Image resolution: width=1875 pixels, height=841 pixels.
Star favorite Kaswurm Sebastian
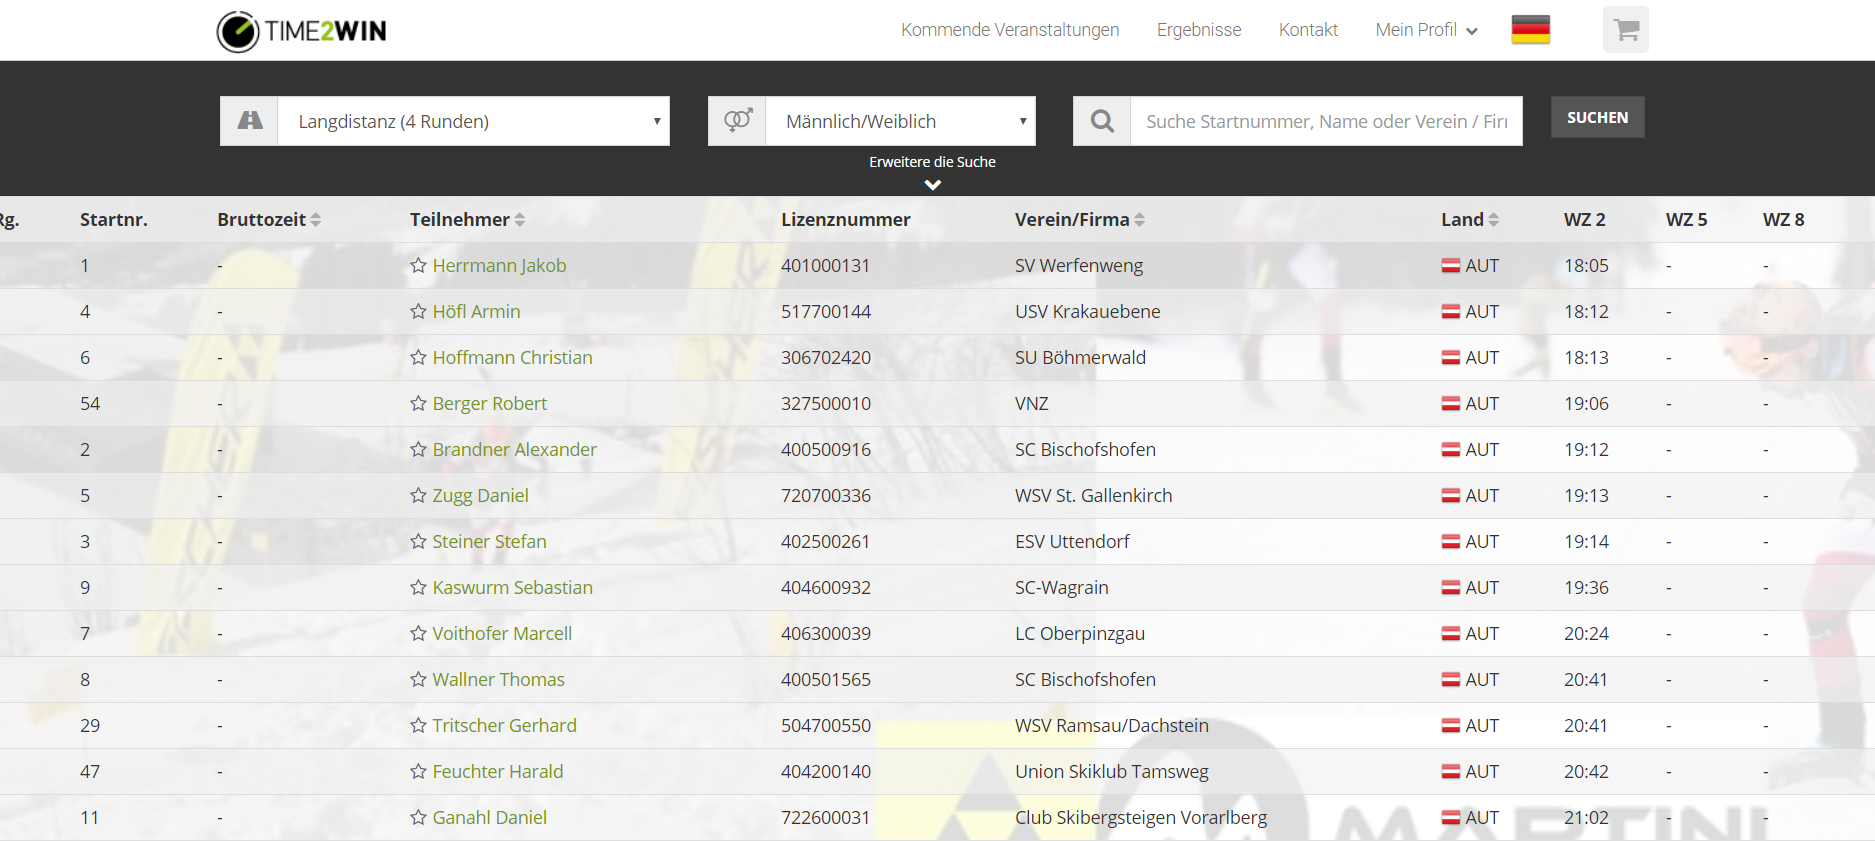coord(418,587)
